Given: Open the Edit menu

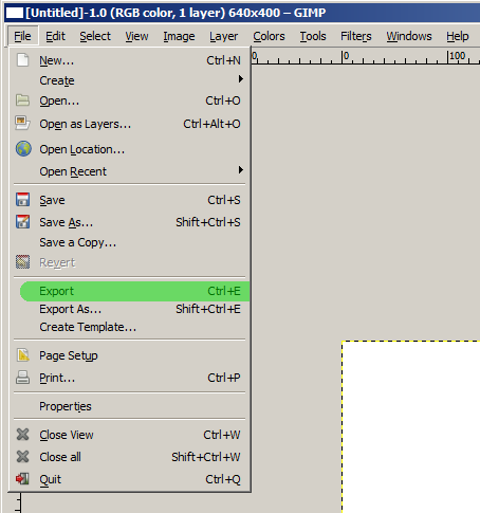Looking at the screenshot, I should 55,36.
